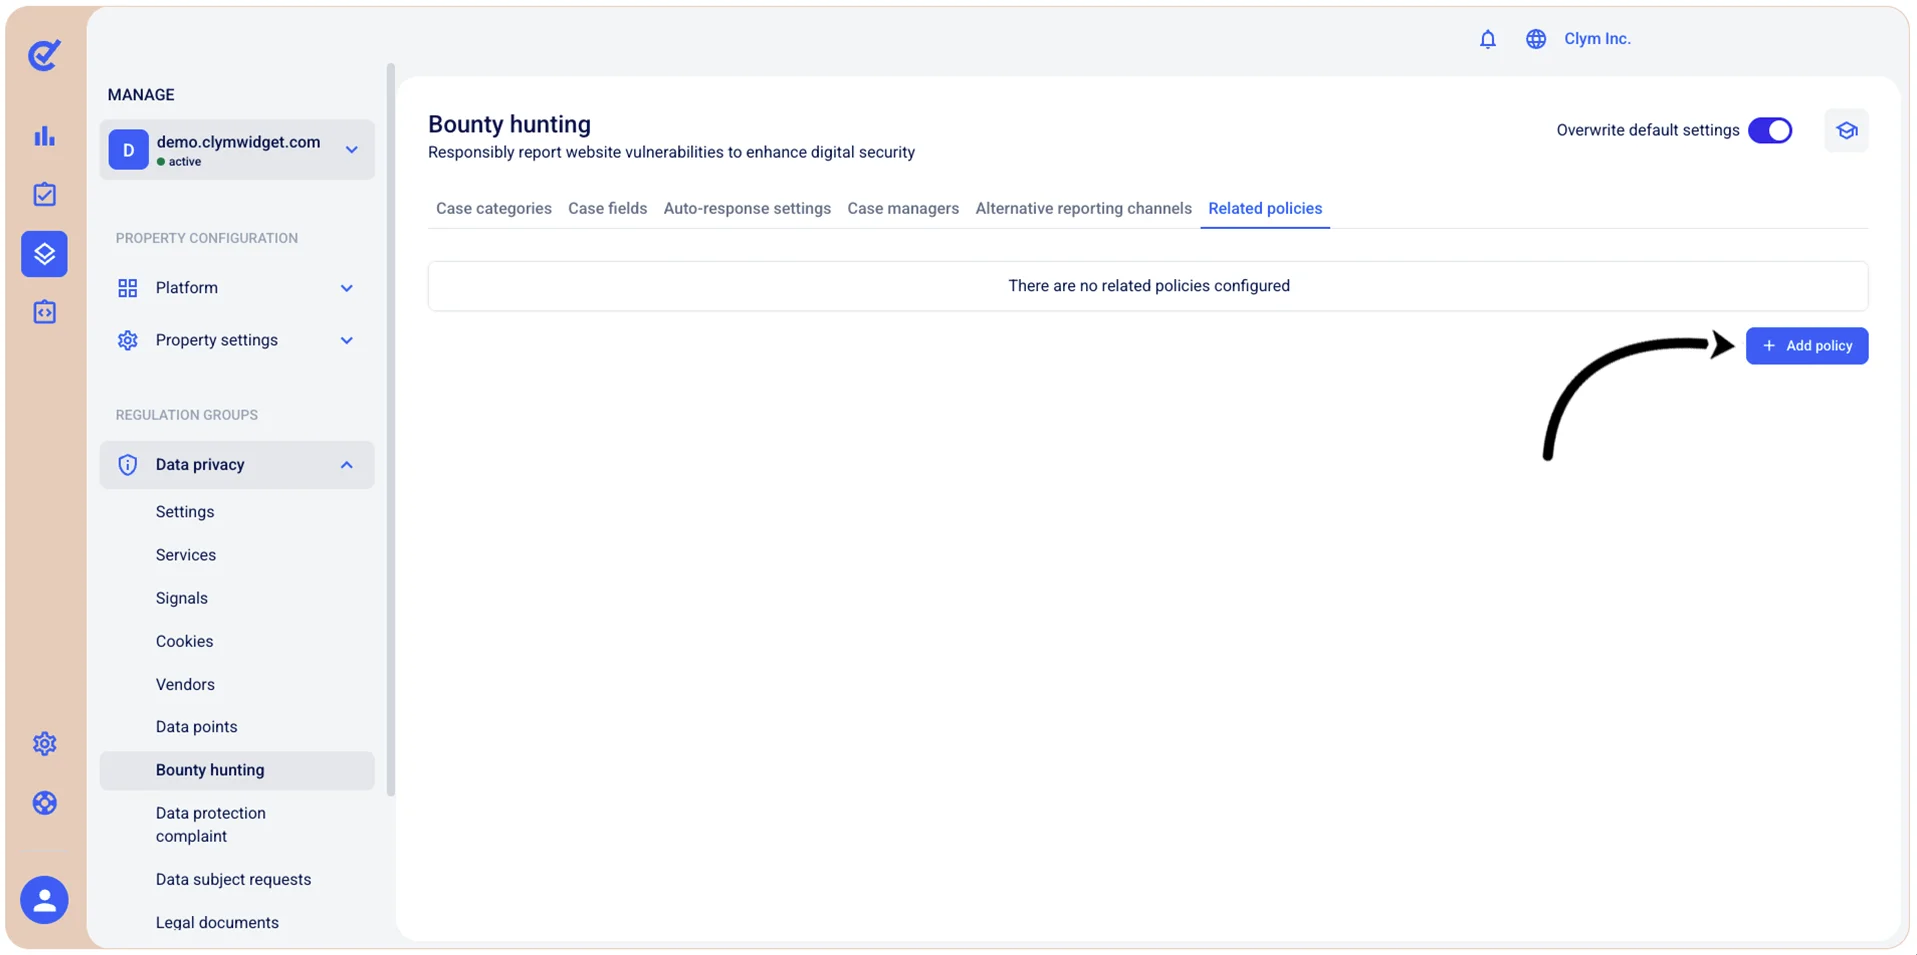Switch to the Case categories tab
1917x955 pixels.
494,208
